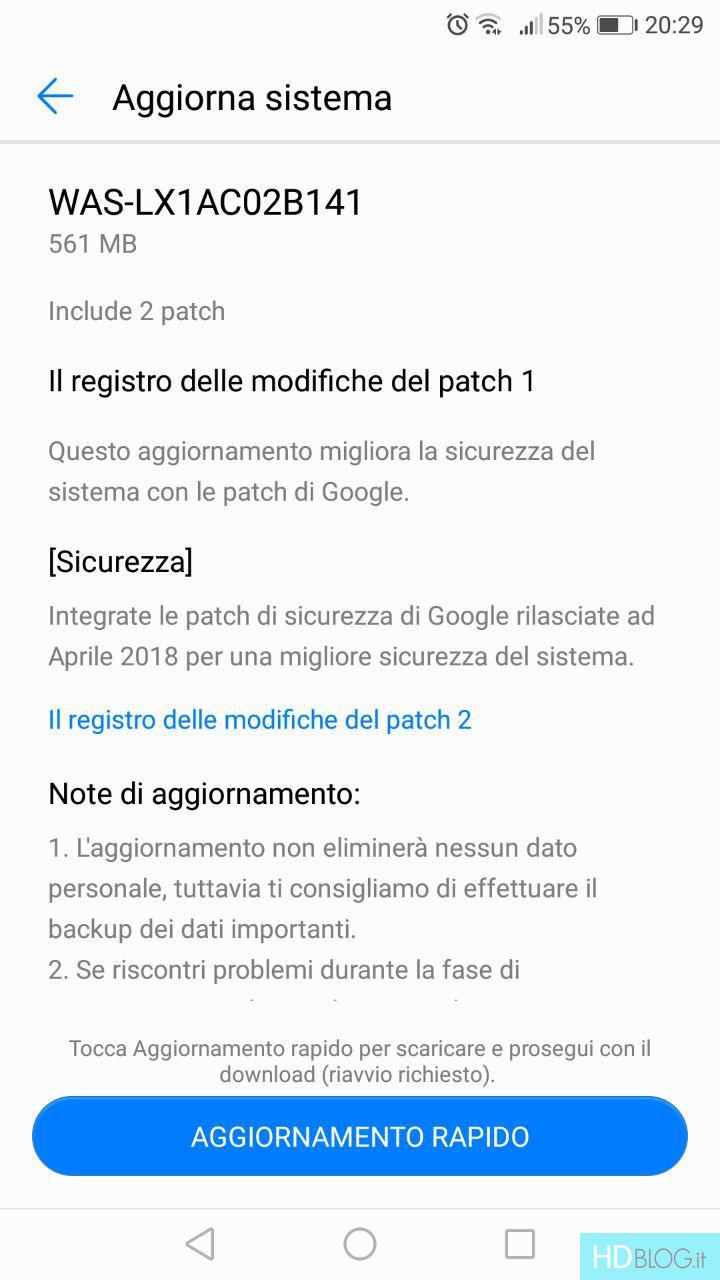The image size is (720, 1280).
Task: Tap the recent apps square icon
Action: (x=520, y=1244)
